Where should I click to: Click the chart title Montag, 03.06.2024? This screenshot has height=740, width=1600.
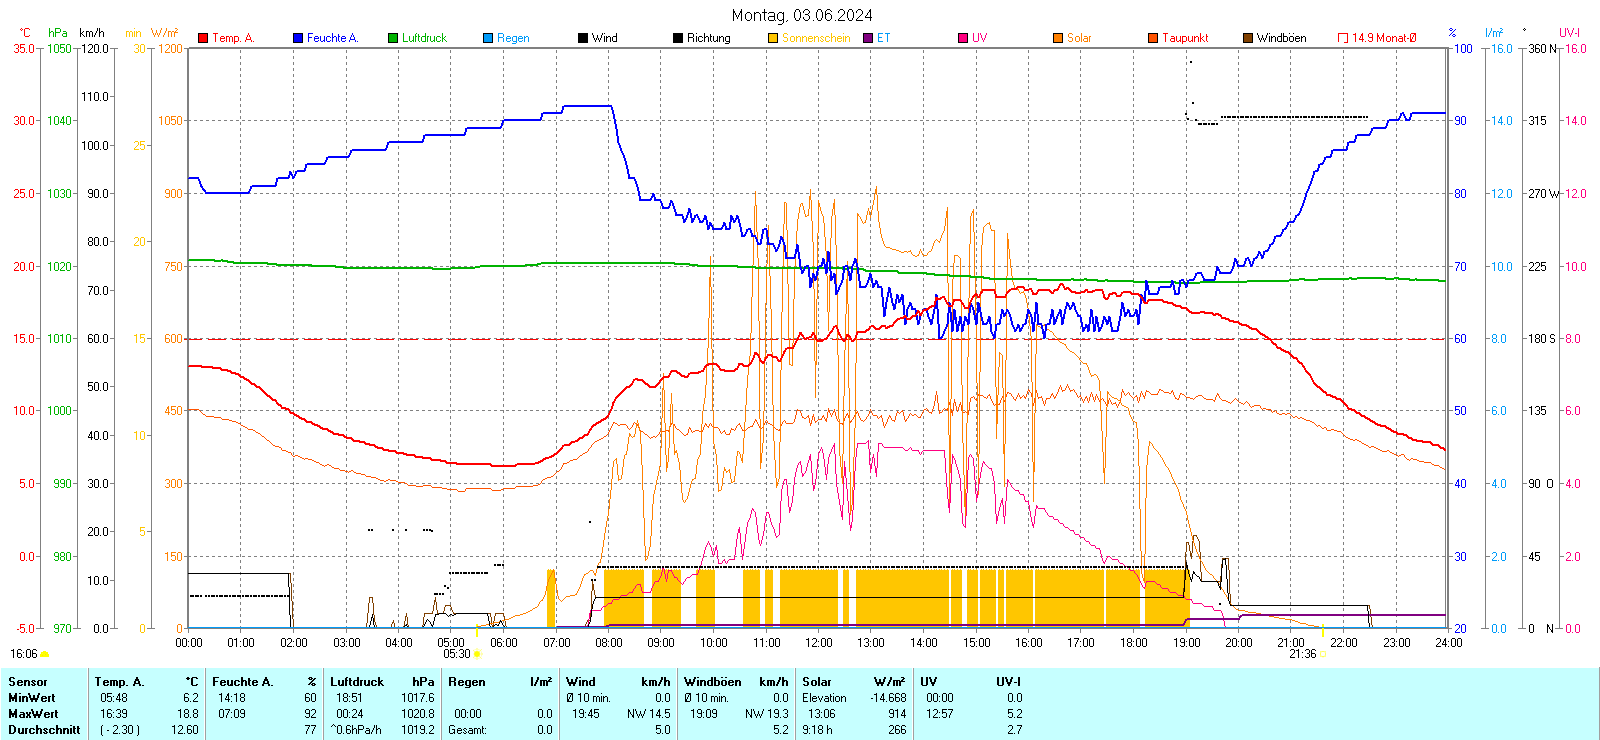click(x=801, y=15)
